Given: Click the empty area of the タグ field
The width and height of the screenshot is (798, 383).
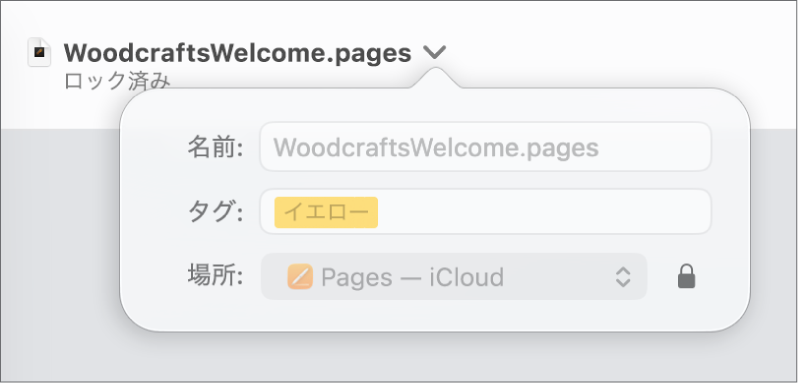Looking at the screenshot, I should pyautogui.click(x=544, y=212).
